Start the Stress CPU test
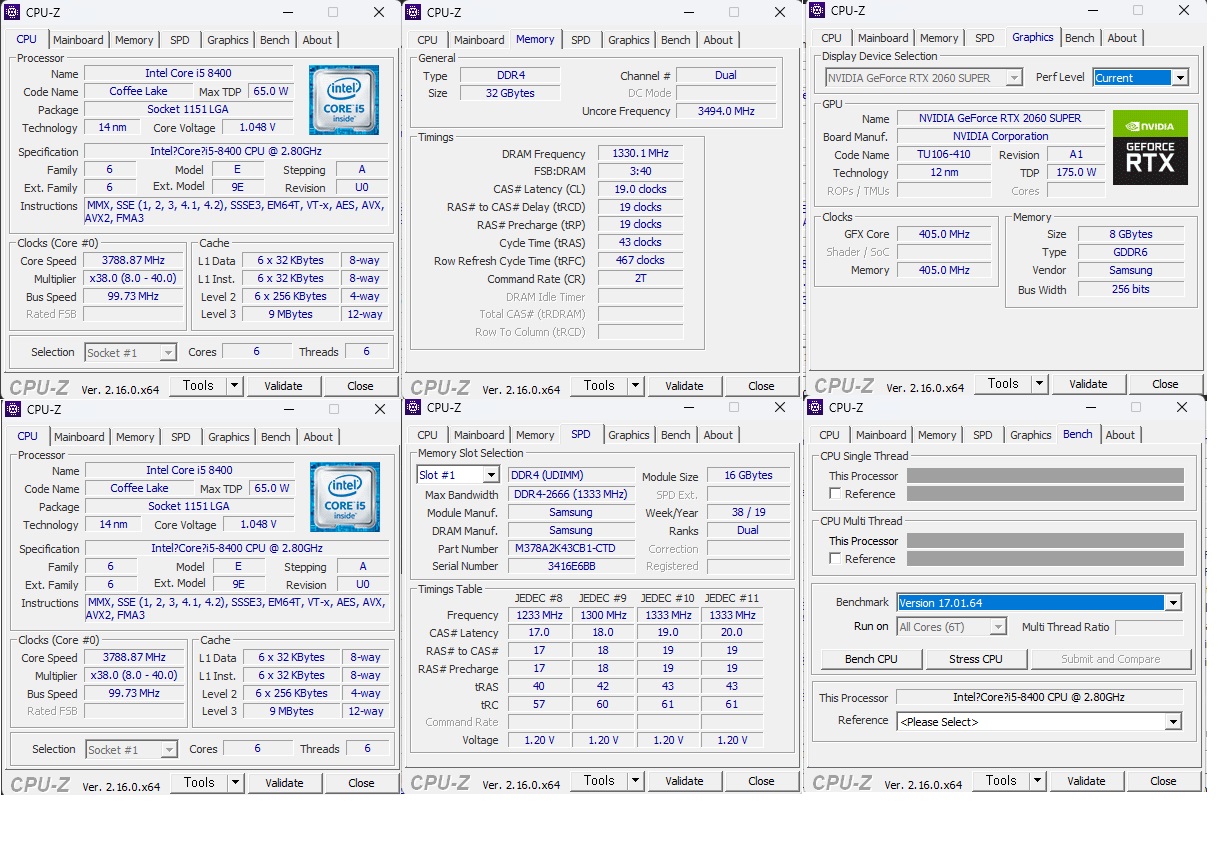 click(975, 659)
